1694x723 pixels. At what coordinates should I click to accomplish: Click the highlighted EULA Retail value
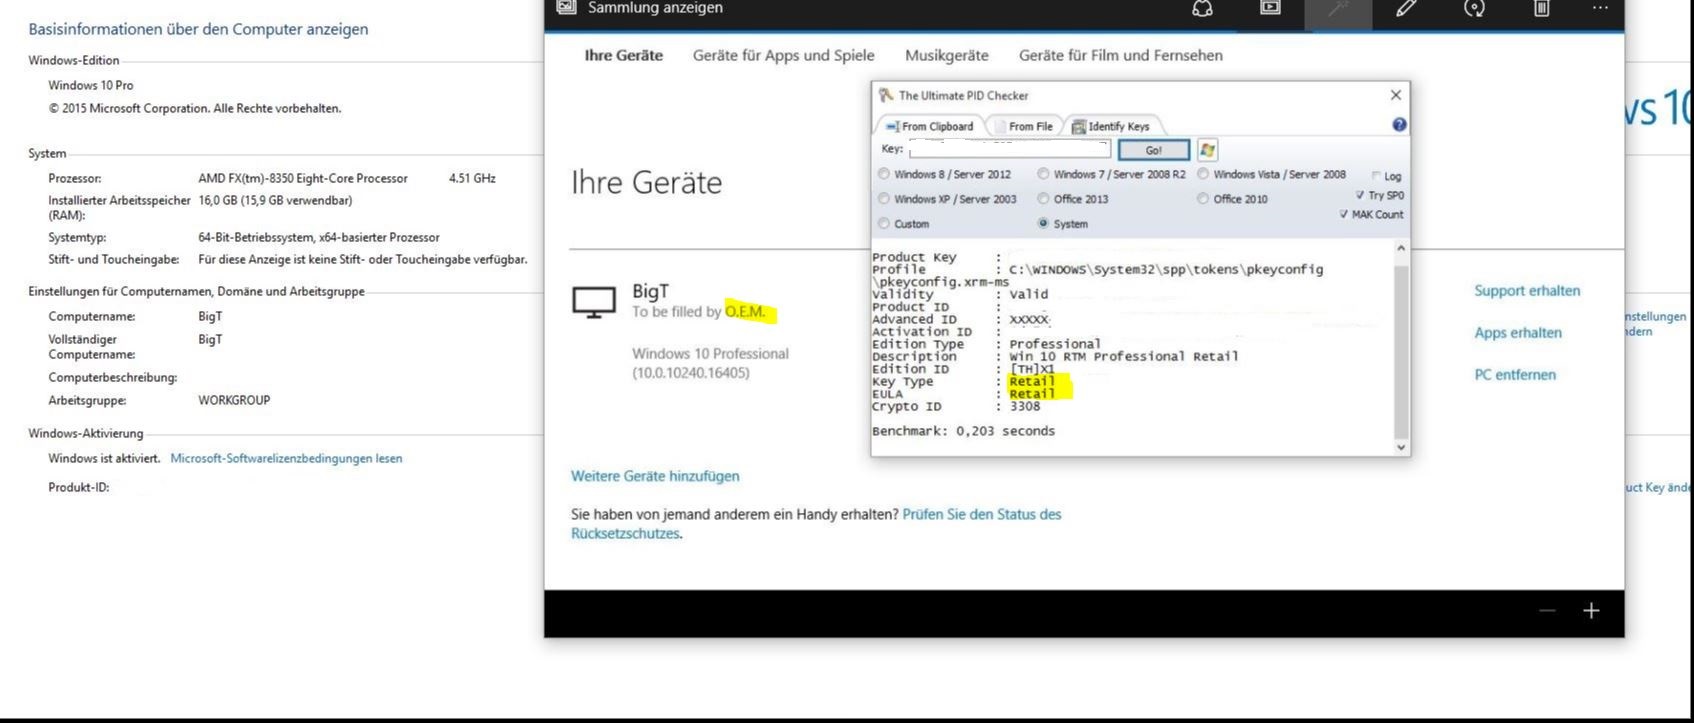pos(1032,394)
